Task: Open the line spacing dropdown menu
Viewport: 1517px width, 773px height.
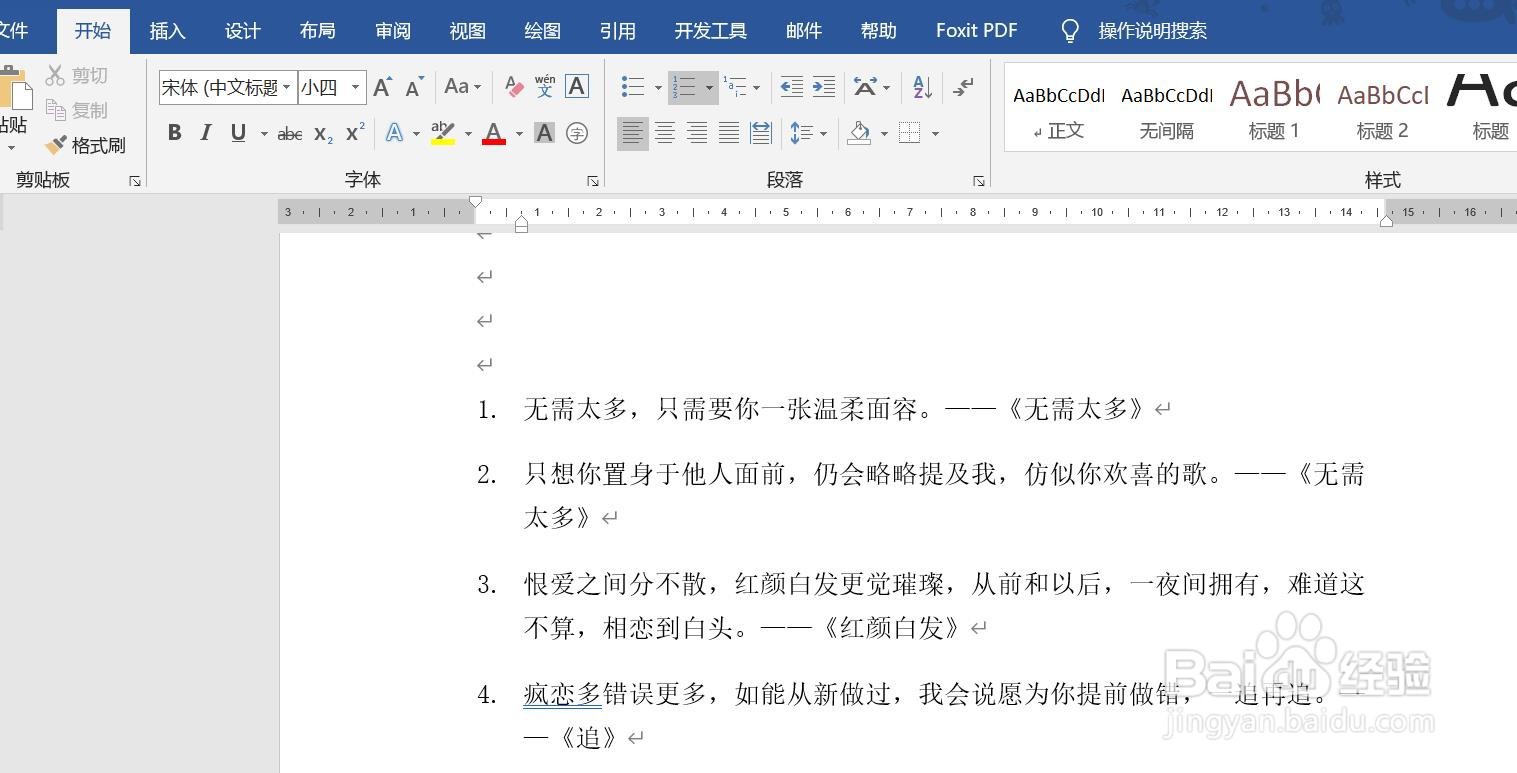Action: click(x=822, y=132)
